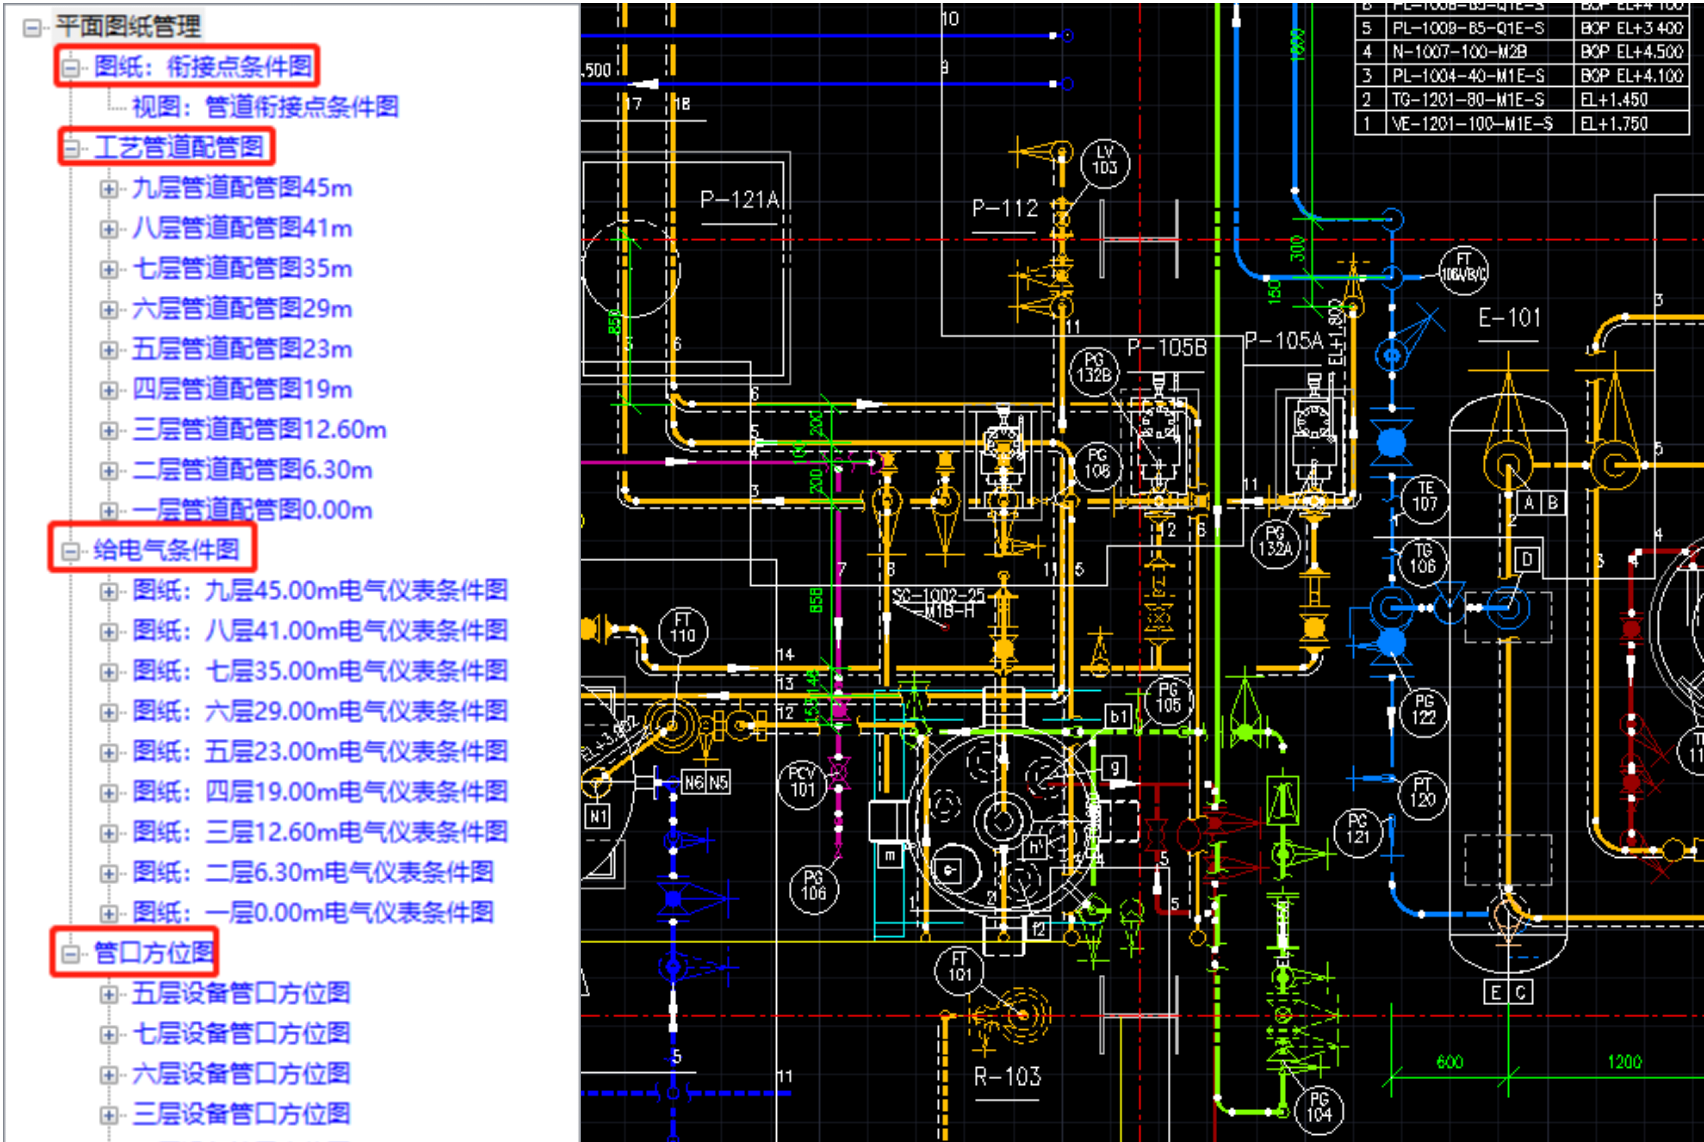The width and height of the screenshot is (1704, 1142).
Task: Open 五层设备管口方位图 entry
Action: (x=241, y=993)
